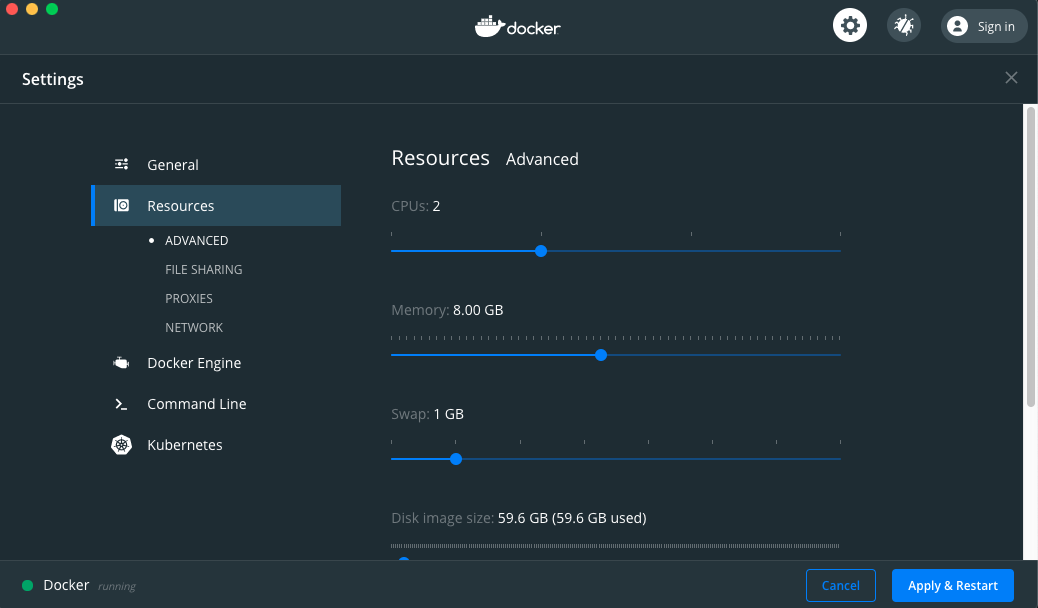This screenshot has width=1038, height=608.
Task: Open the General settings section
Action: (216, 165)
